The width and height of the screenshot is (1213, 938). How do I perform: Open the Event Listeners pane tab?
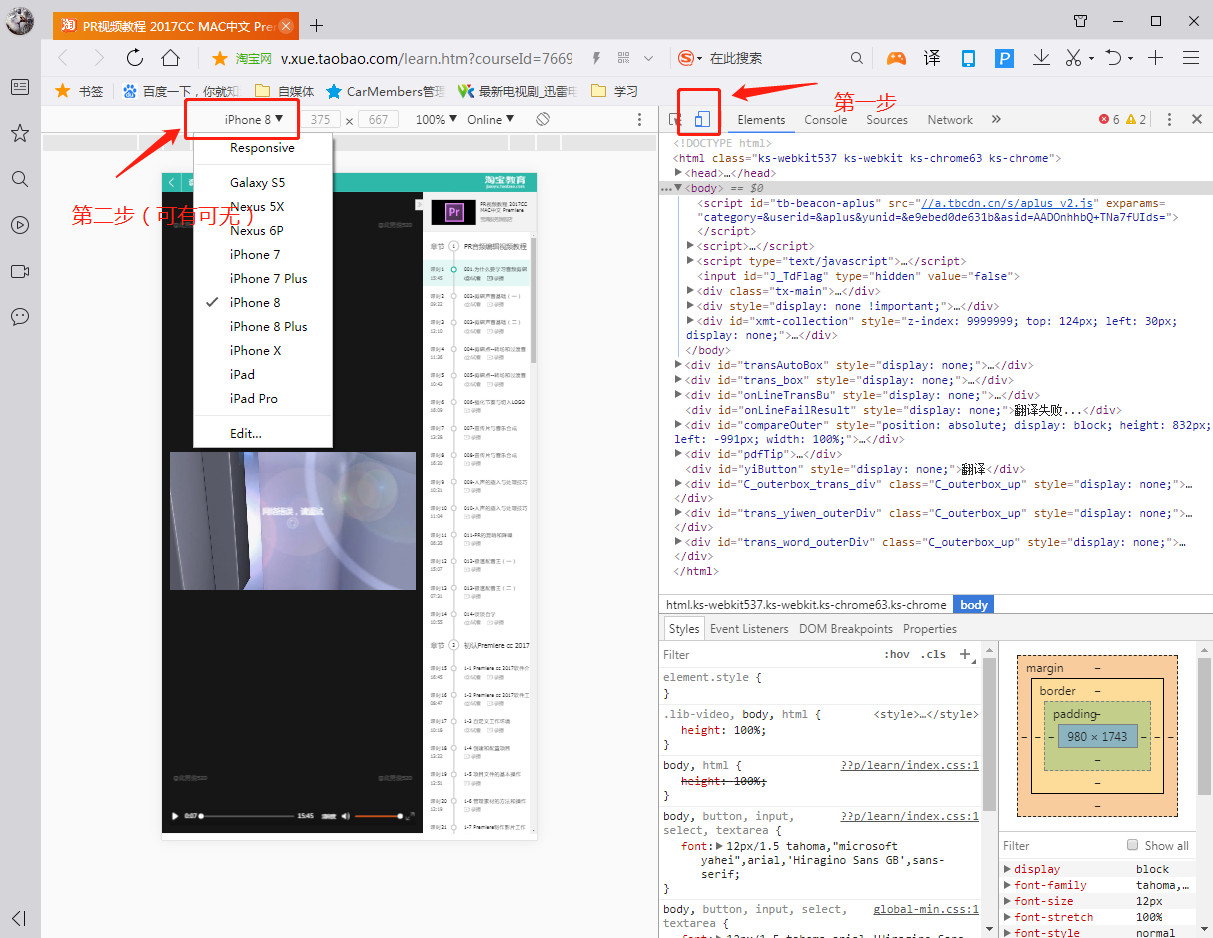(x=749, y=629)
